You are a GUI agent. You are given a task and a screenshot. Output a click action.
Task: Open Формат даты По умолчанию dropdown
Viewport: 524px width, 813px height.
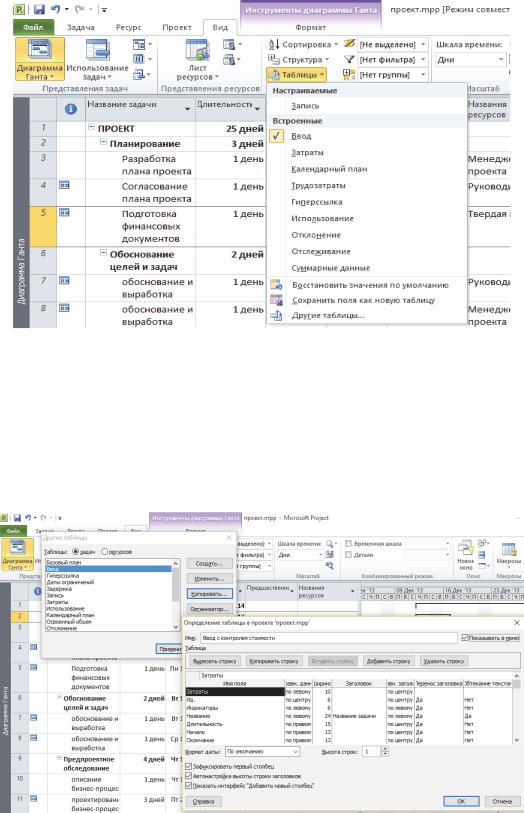[295, 751]
